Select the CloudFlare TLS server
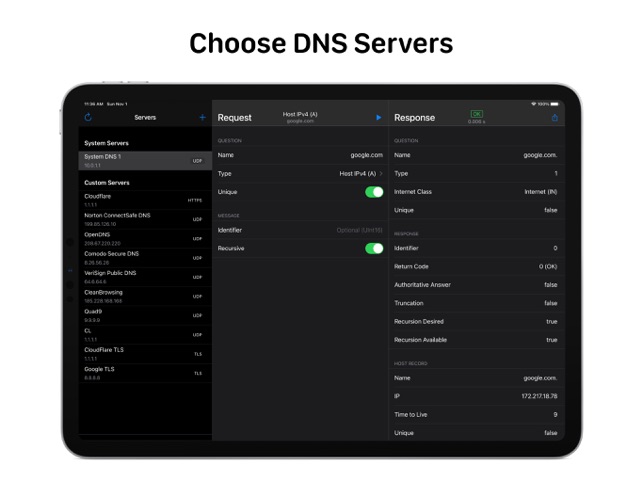The width and height of the screenshot is (643, 482). [x=145, y=354]
